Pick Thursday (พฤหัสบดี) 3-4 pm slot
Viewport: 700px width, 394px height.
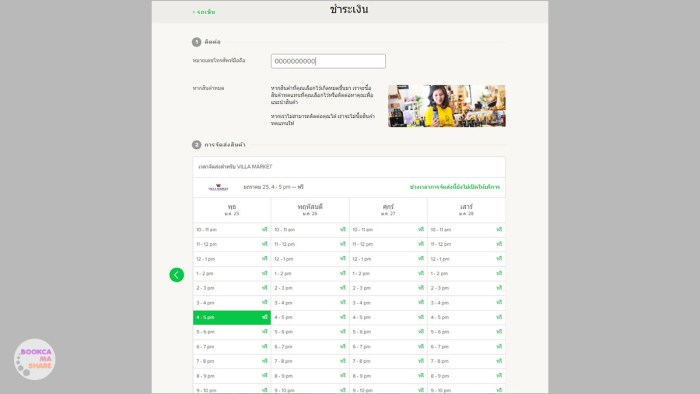click(x=310, y=303)
